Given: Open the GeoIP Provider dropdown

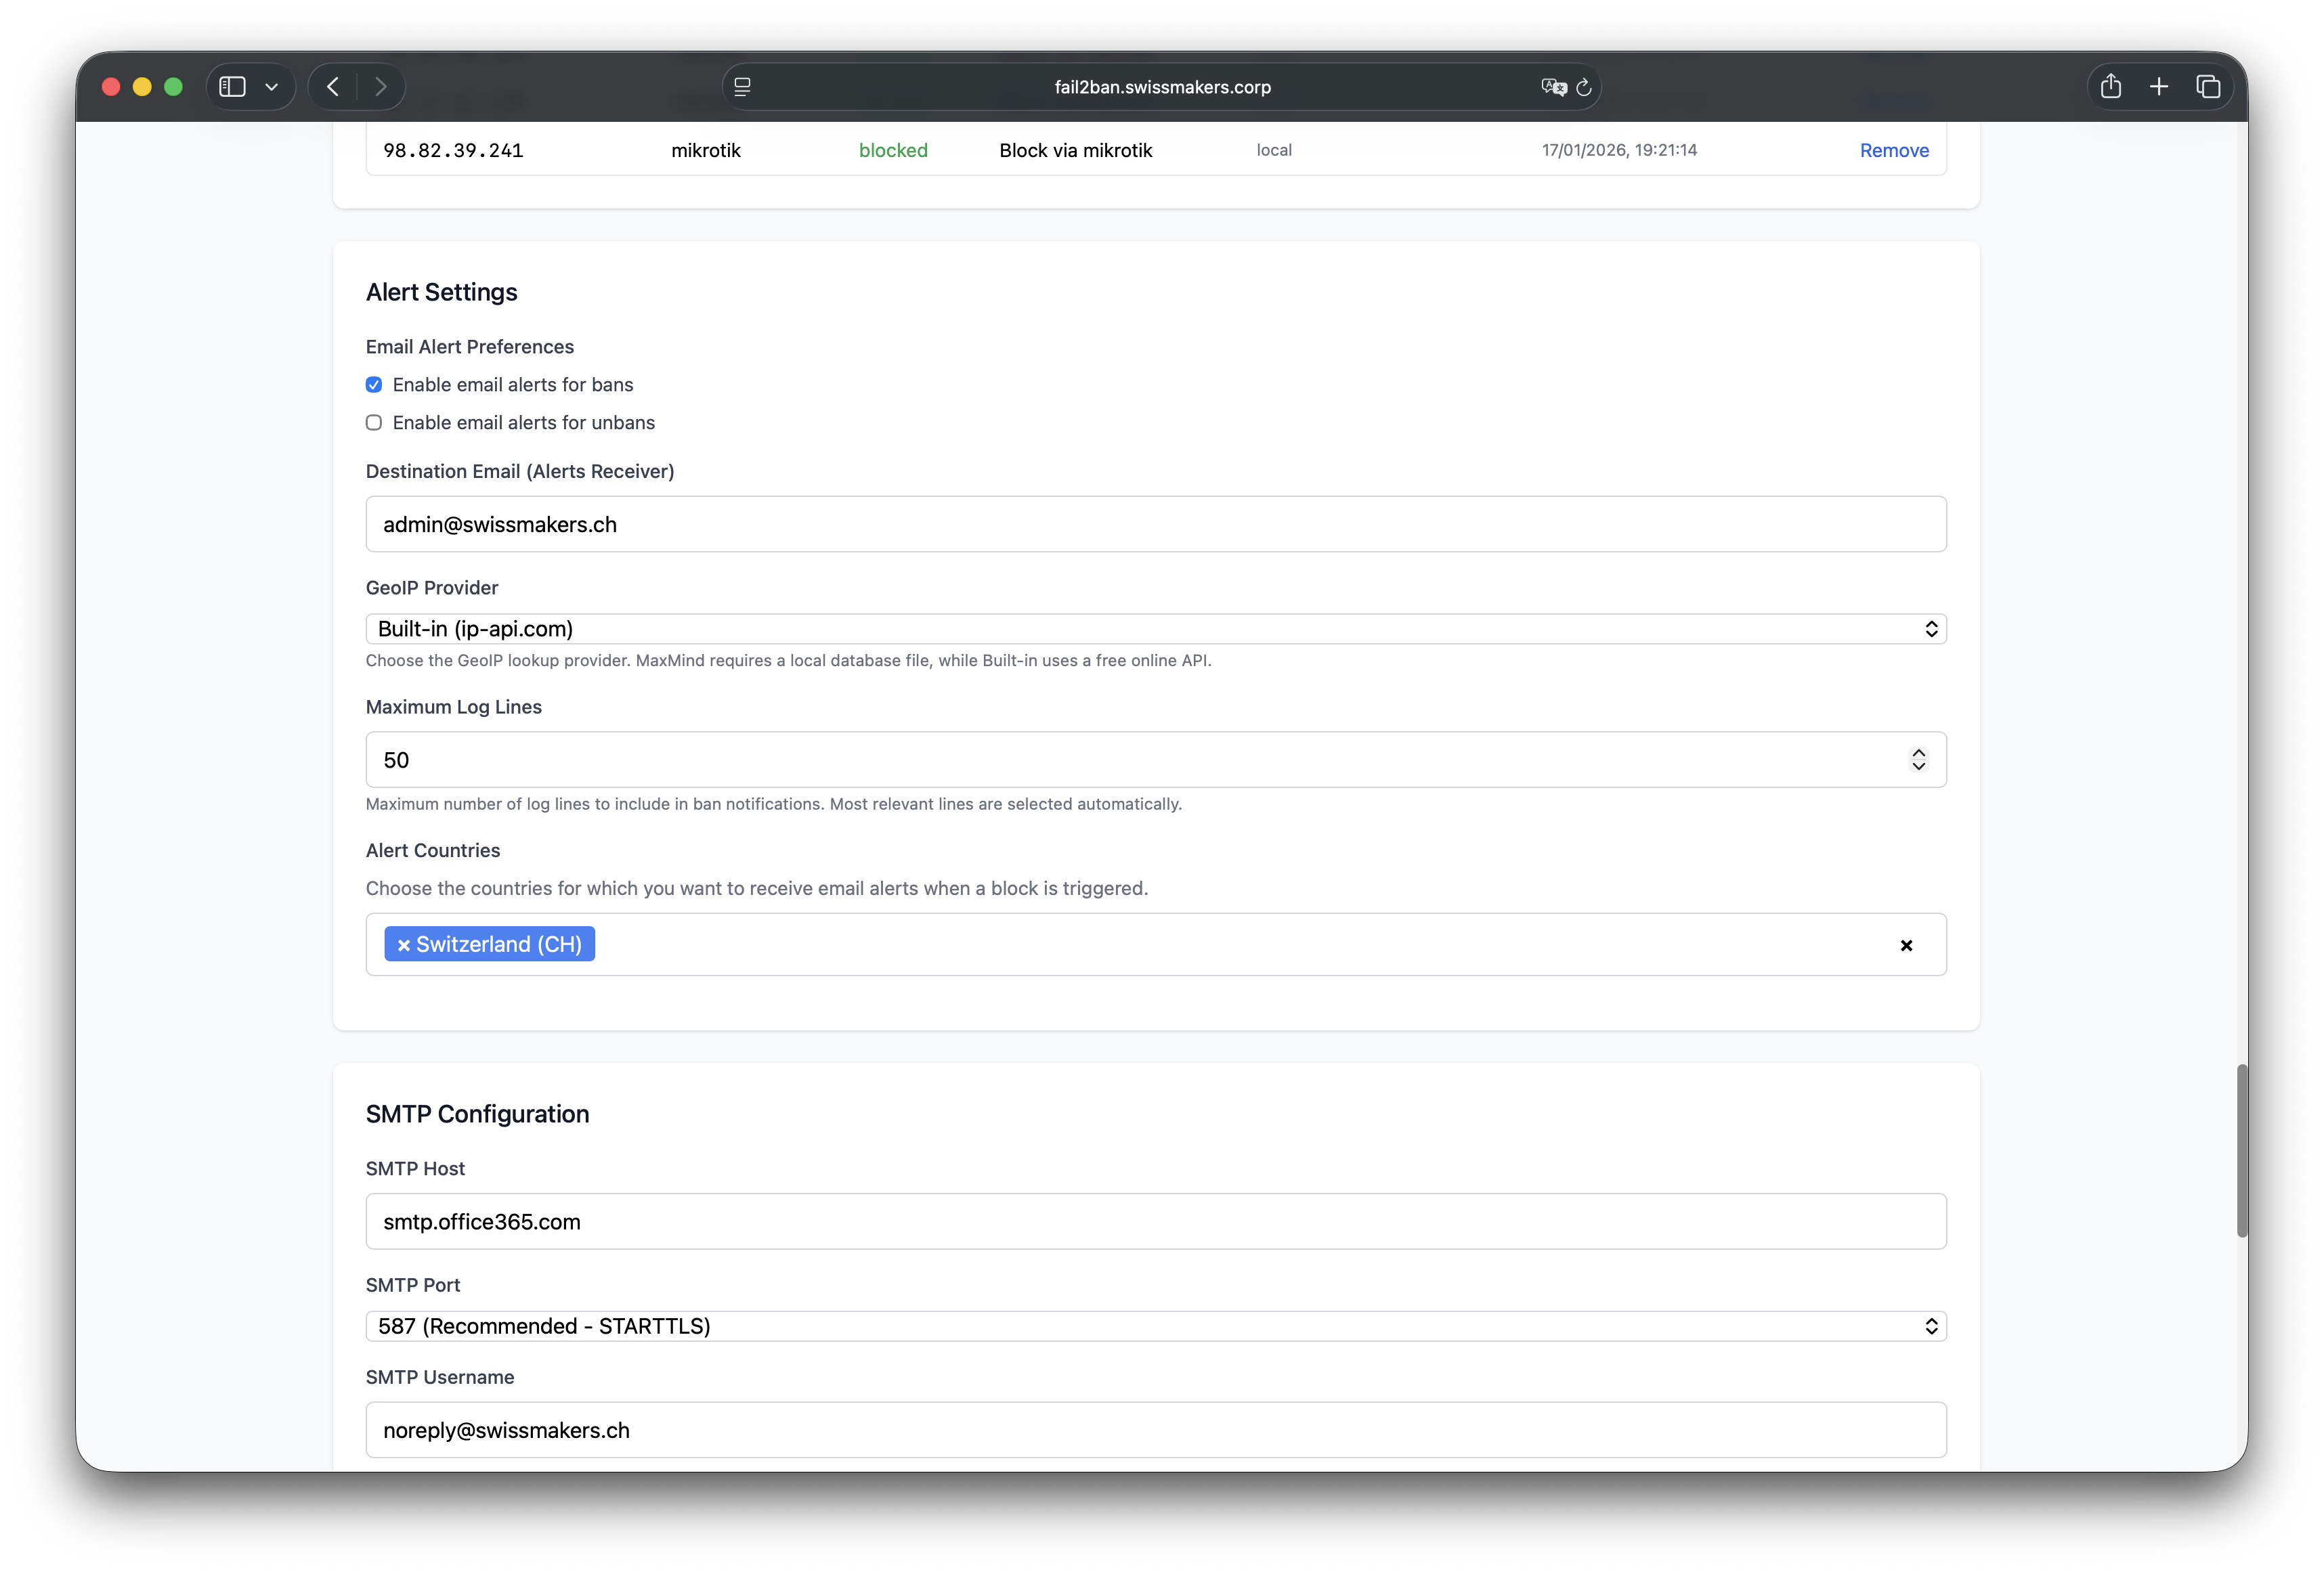Looking at the screenshot, I should tap(1155, 629).
